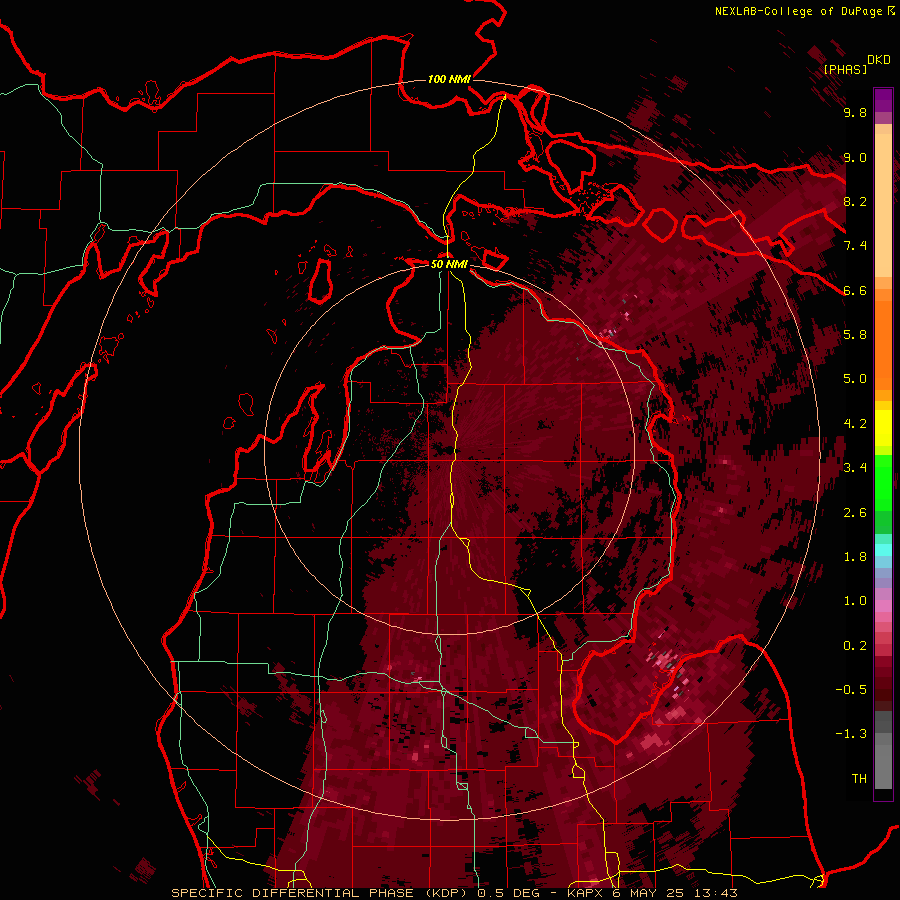The image size is (900, 900).
Task: Click the 5.8 scale value
Action: pos(855,335)
